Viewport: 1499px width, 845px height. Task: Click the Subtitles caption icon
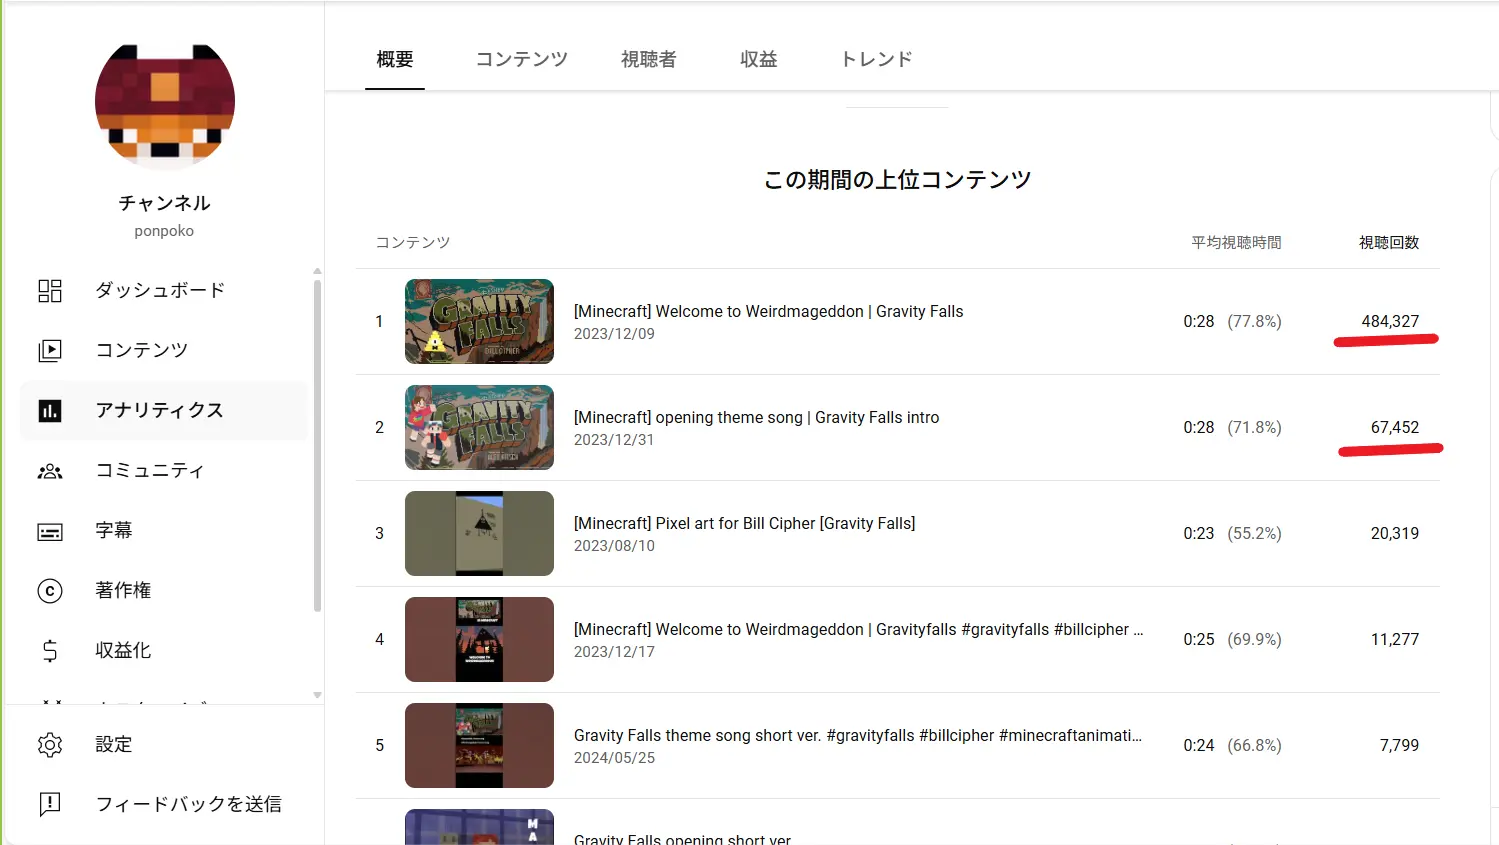point(50,531)
